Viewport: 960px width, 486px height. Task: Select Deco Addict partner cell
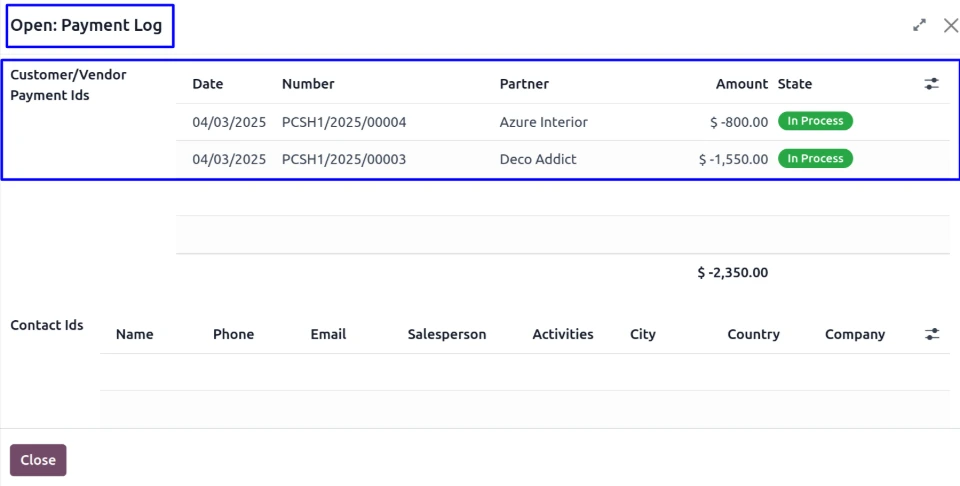point(538,159)
